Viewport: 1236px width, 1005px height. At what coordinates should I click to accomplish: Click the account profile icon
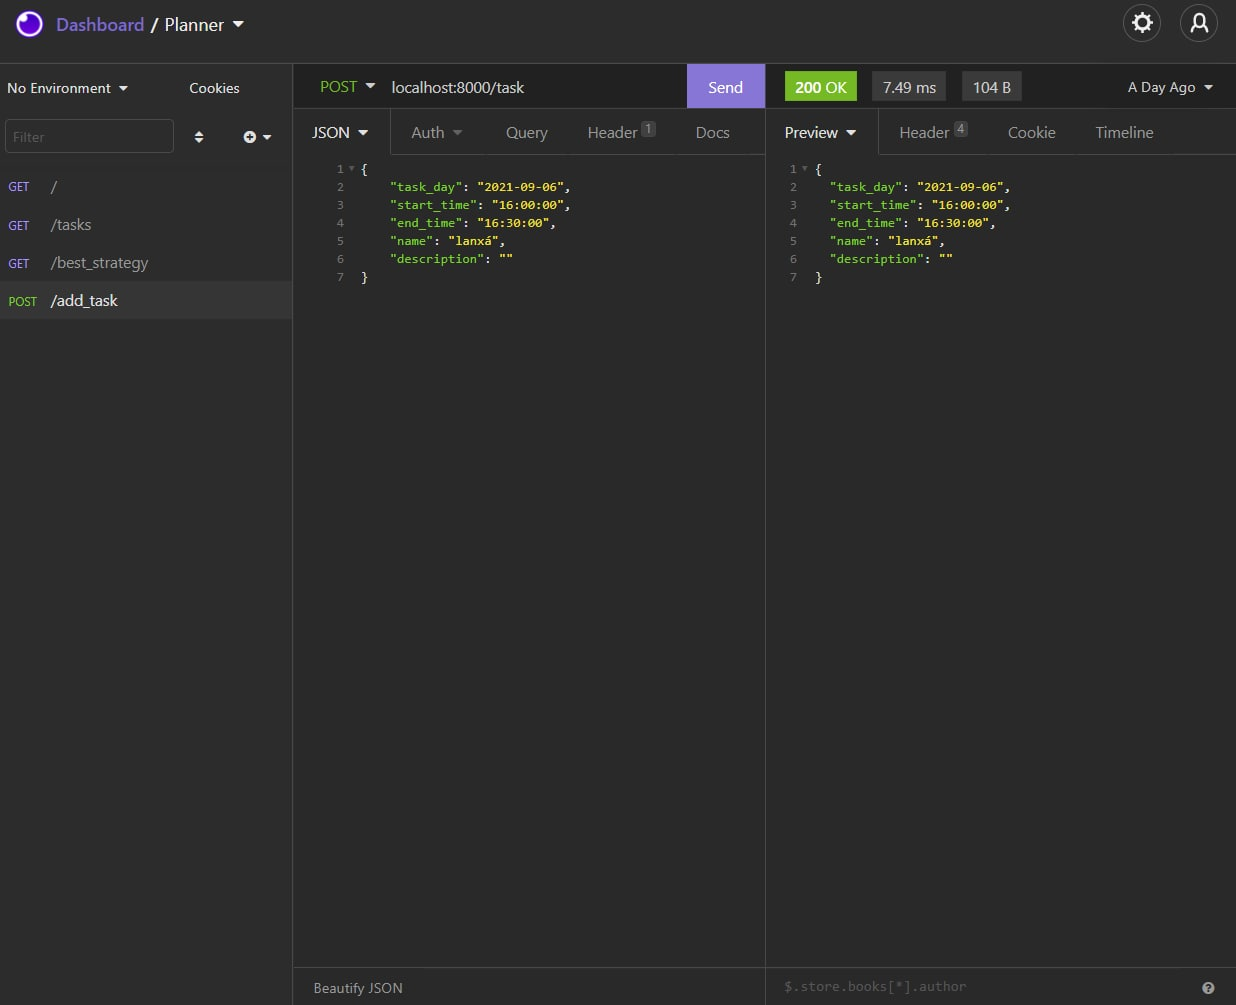[1198, 23]
